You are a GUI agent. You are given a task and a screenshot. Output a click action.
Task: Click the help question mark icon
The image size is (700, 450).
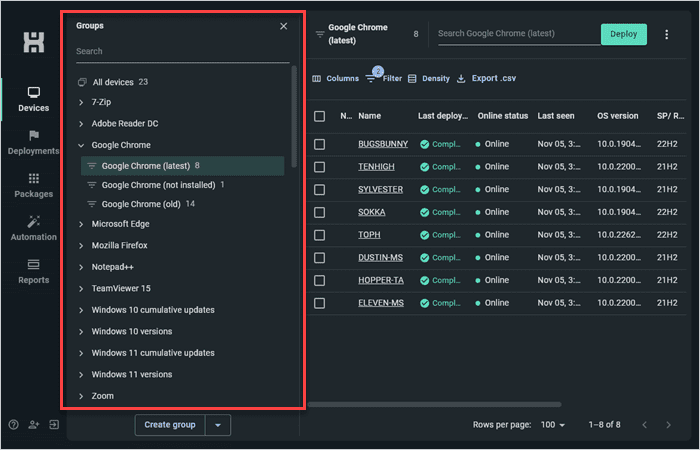[13, 425]
